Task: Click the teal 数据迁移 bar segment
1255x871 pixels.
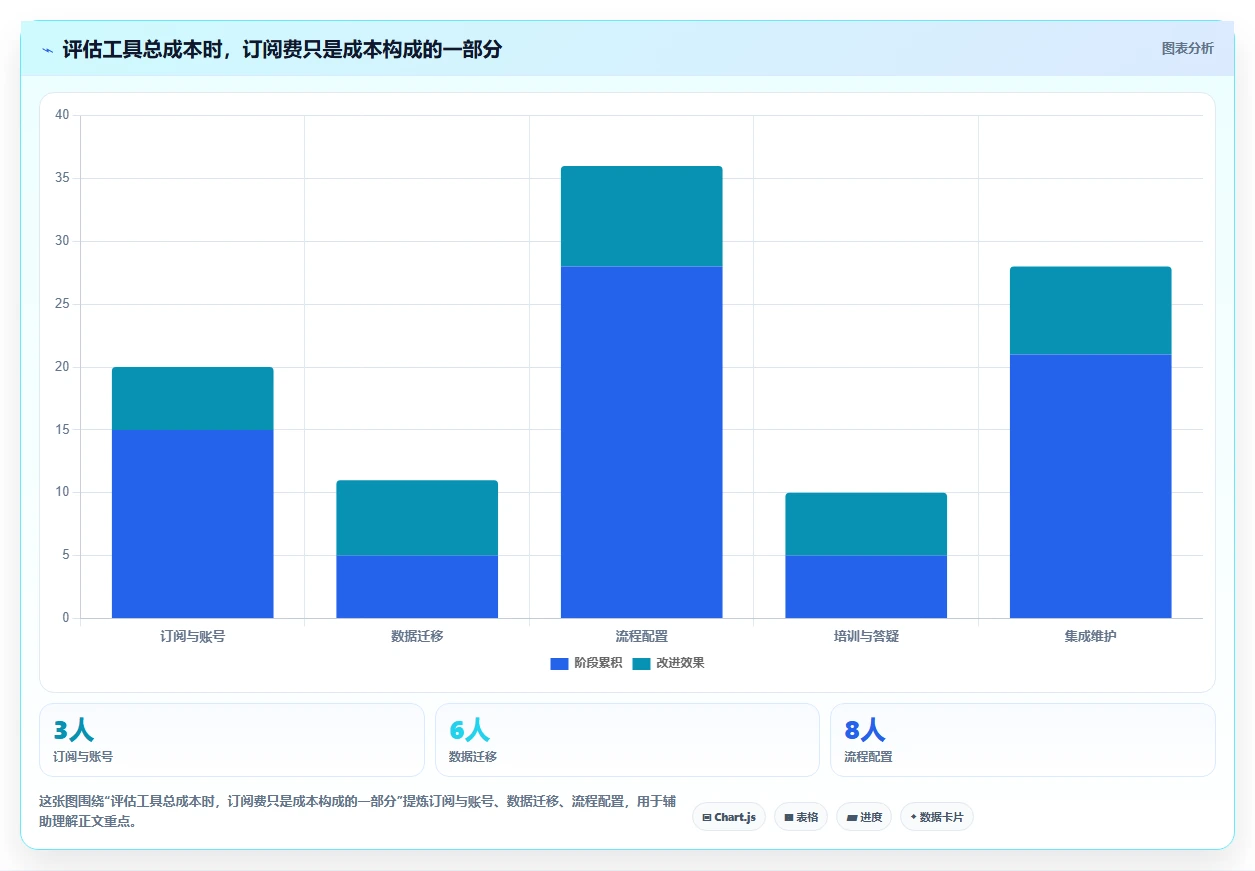Action: (x=417, y=518)
